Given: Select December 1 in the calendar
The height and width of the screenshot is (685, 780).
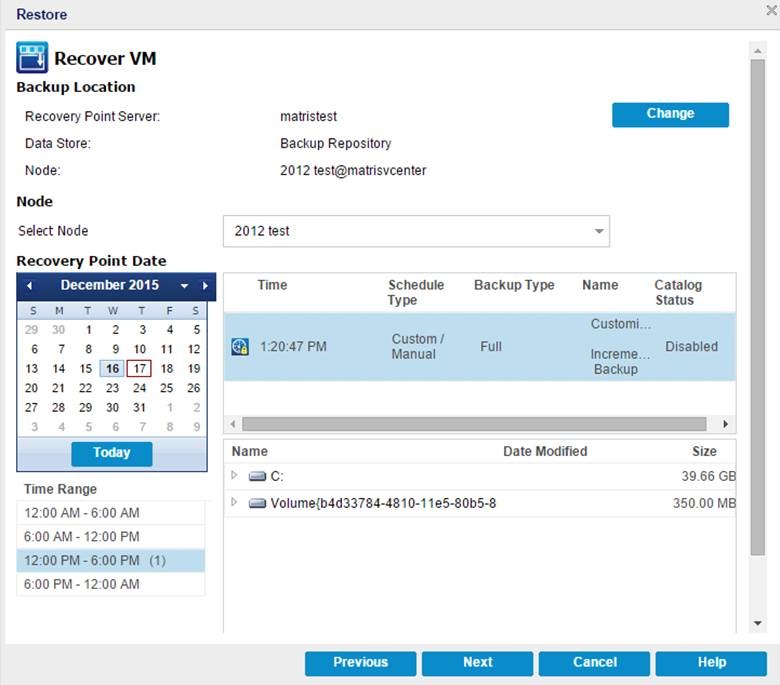Looking at the screenshot, I should pyautogui.click(x=88, y=330).
